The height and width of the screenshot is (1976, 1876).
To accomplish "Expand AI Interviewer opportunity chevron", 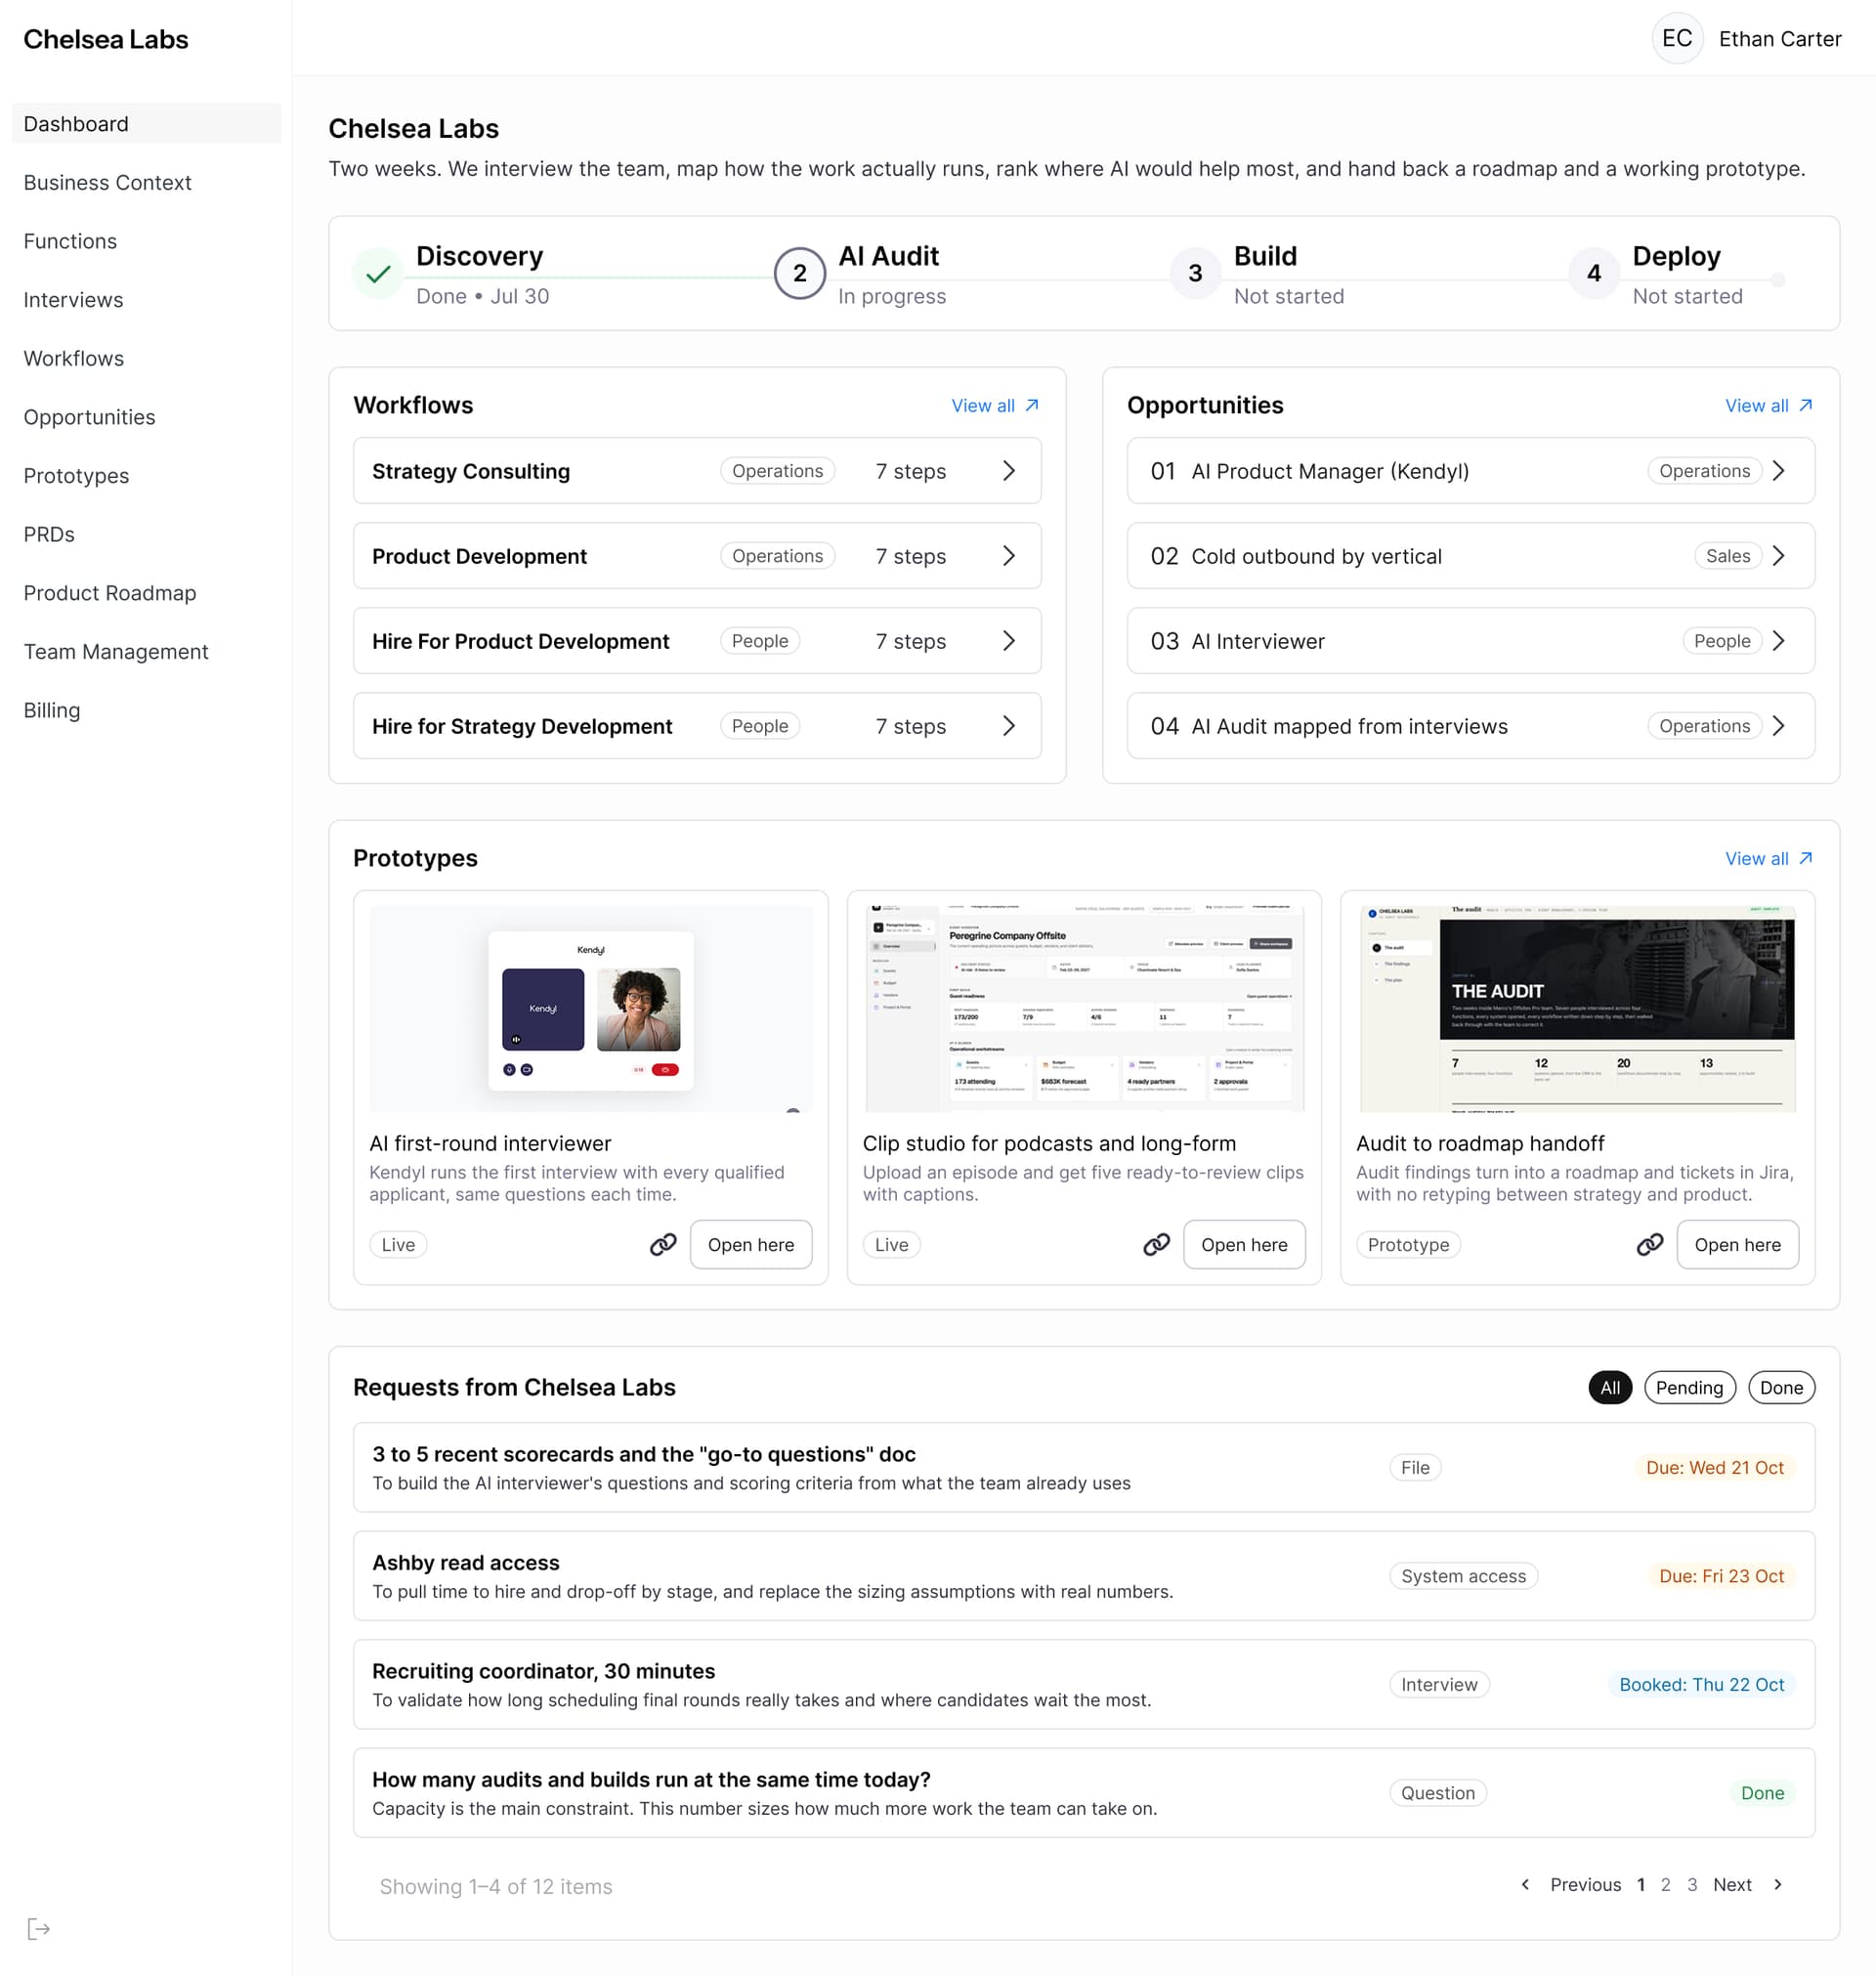I will point(1779,641).
